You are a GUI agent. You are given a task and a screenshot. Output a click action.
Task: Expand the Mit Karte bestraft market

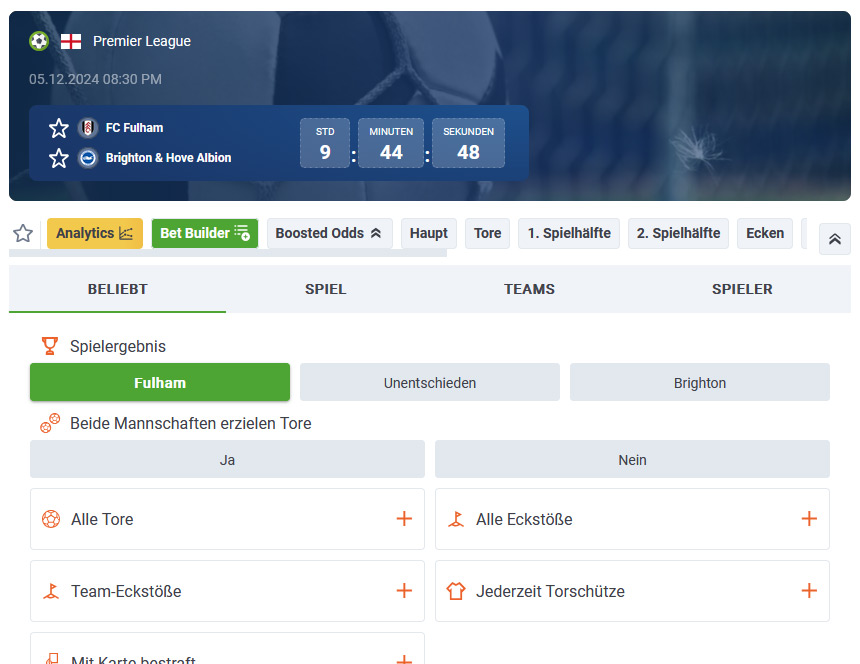click(x=404, y=660)
